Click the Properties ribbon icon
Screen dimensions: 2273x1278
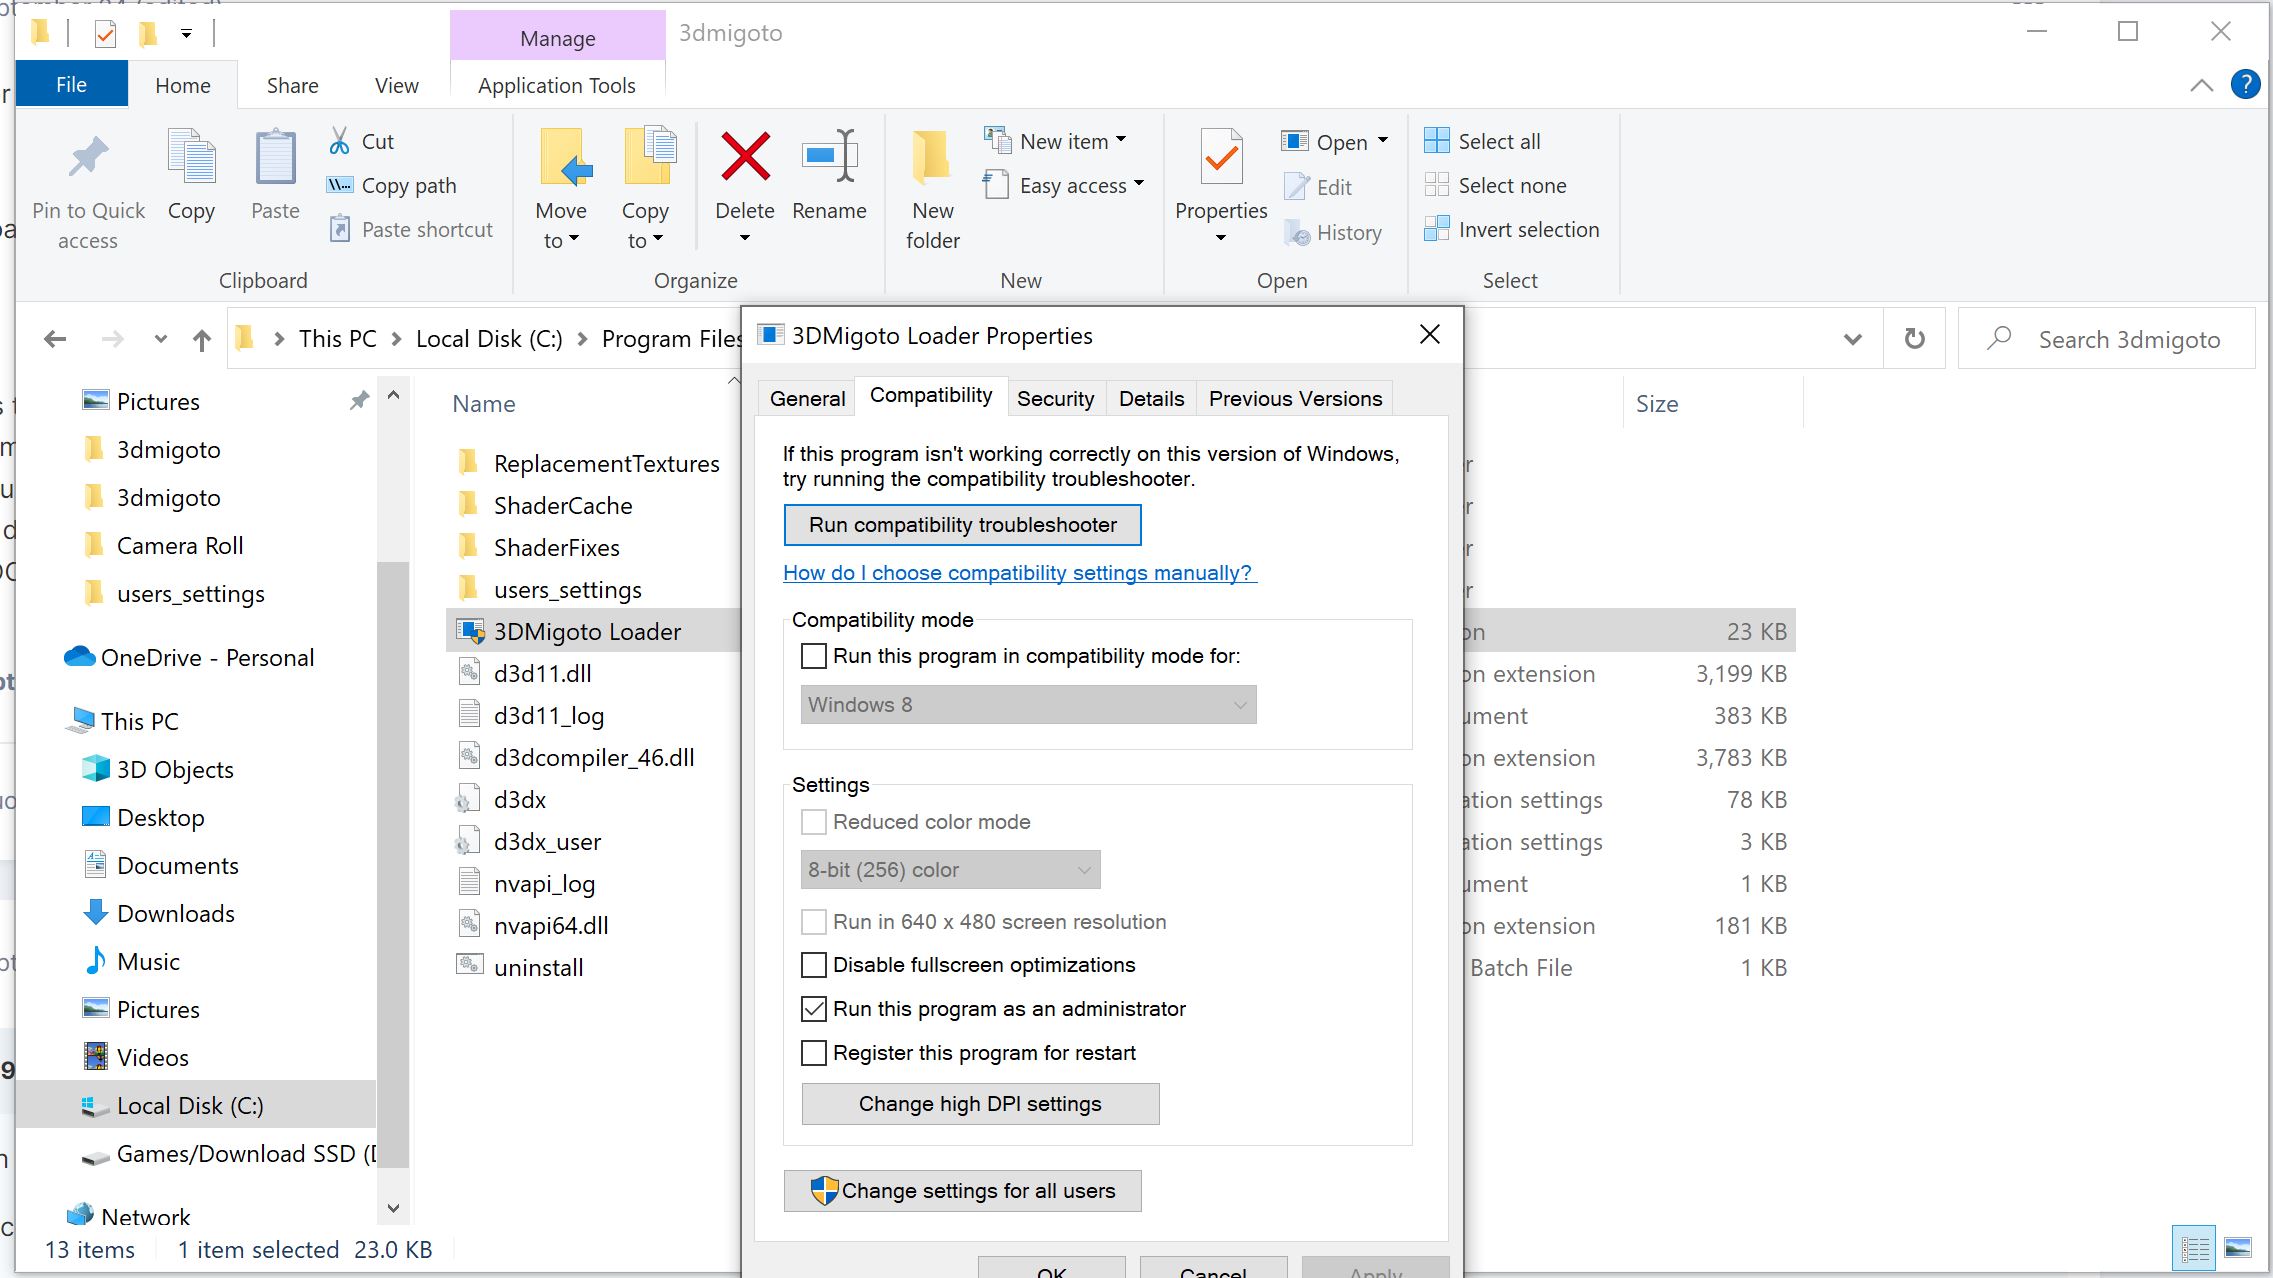tap(1221, 157)
